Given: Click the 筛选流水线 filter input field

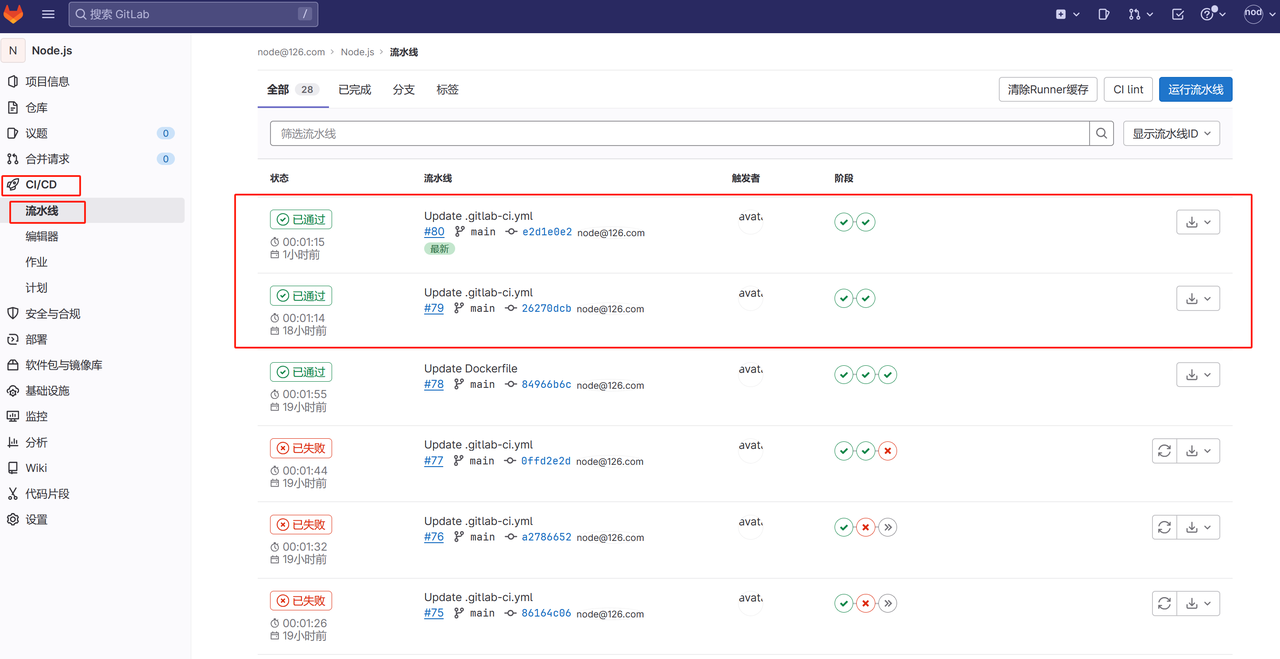Looking at the screenshot, I should pyautogui.click(x=679, y=134).
